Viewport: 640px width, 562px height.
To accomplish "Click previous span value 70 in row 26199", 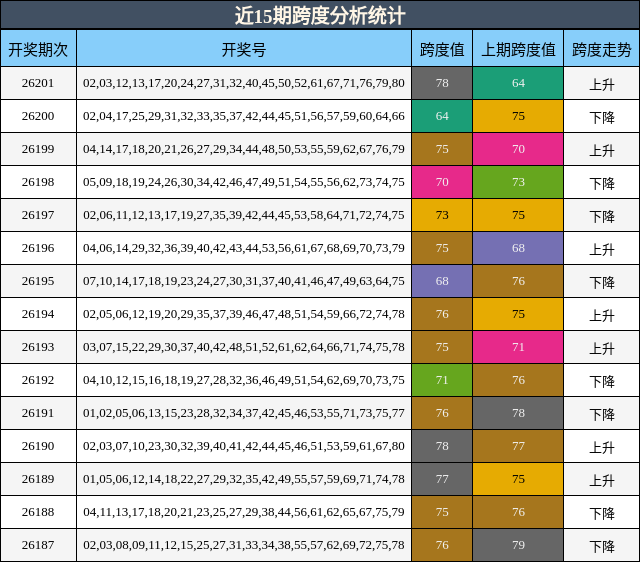I will pos(518,149).
